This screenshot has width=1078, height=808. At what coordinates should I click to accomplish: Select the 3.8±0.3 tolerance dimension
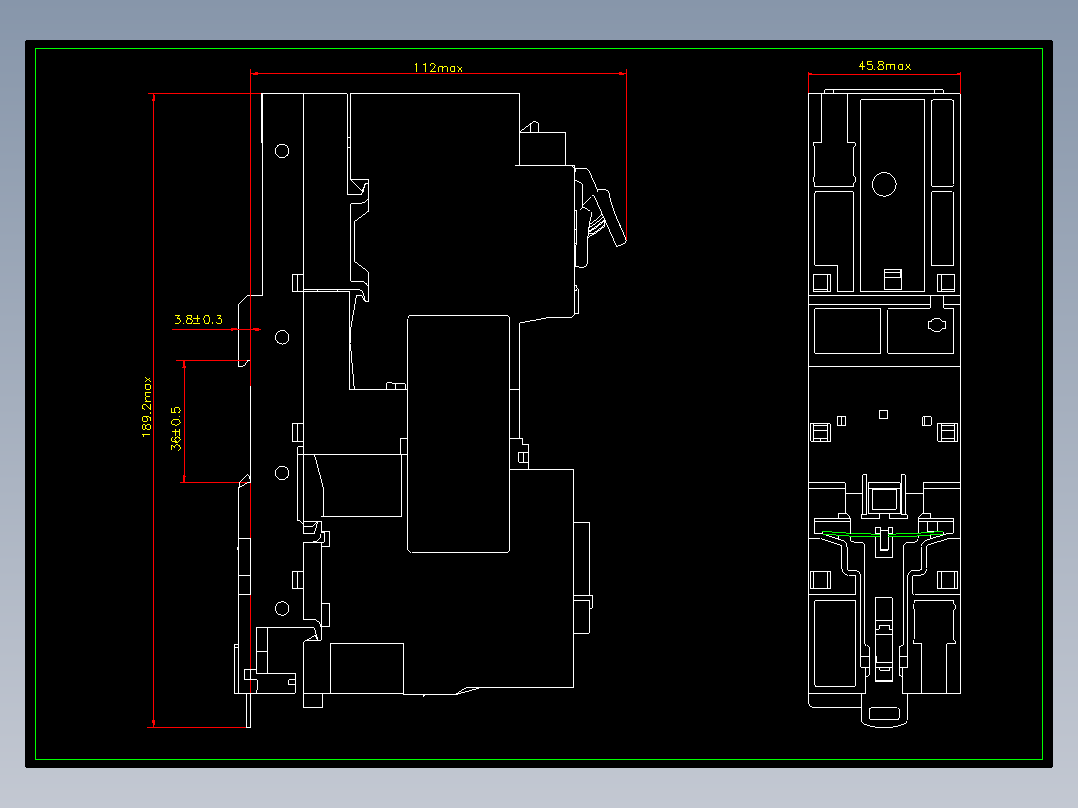tap(198, 320)
